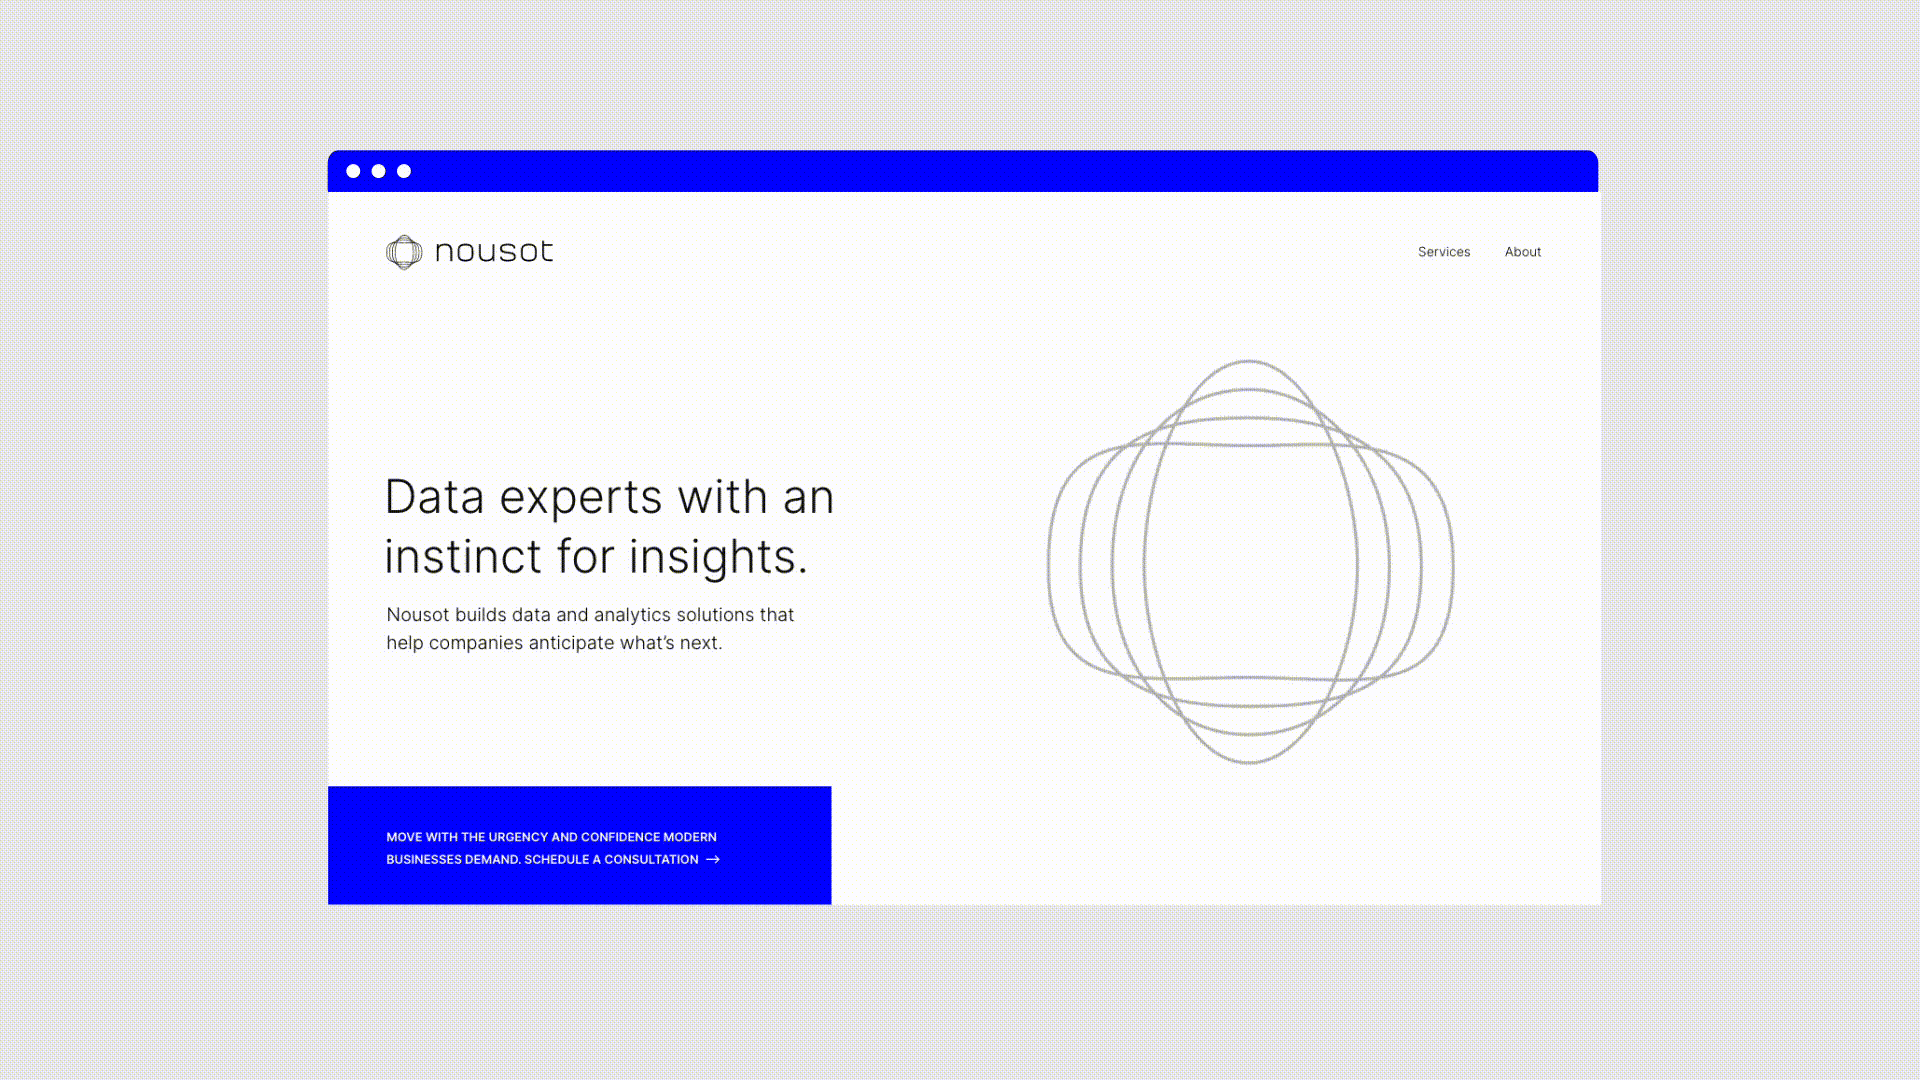Click the headline 'Data experts with an instinct for insights.'
Screen dimensions: 1920x1080
(x=609, y=527)
